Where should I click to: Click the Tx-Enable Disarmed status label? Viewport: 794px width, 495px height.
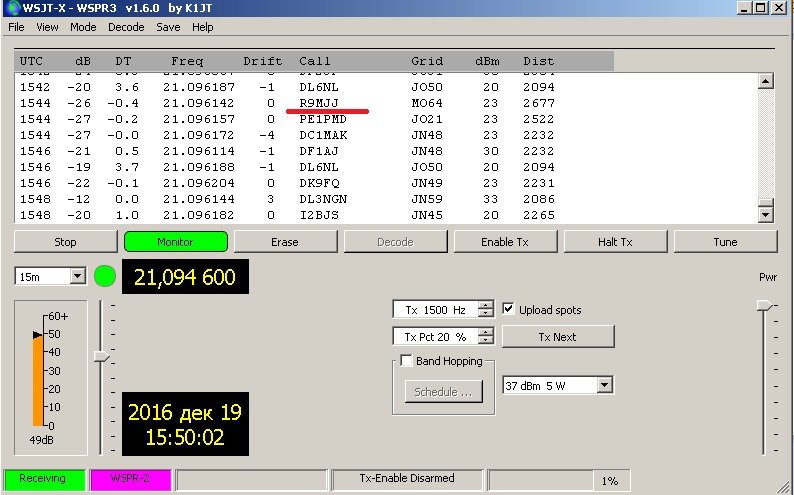pyautogui.click(x=407, y=479)
